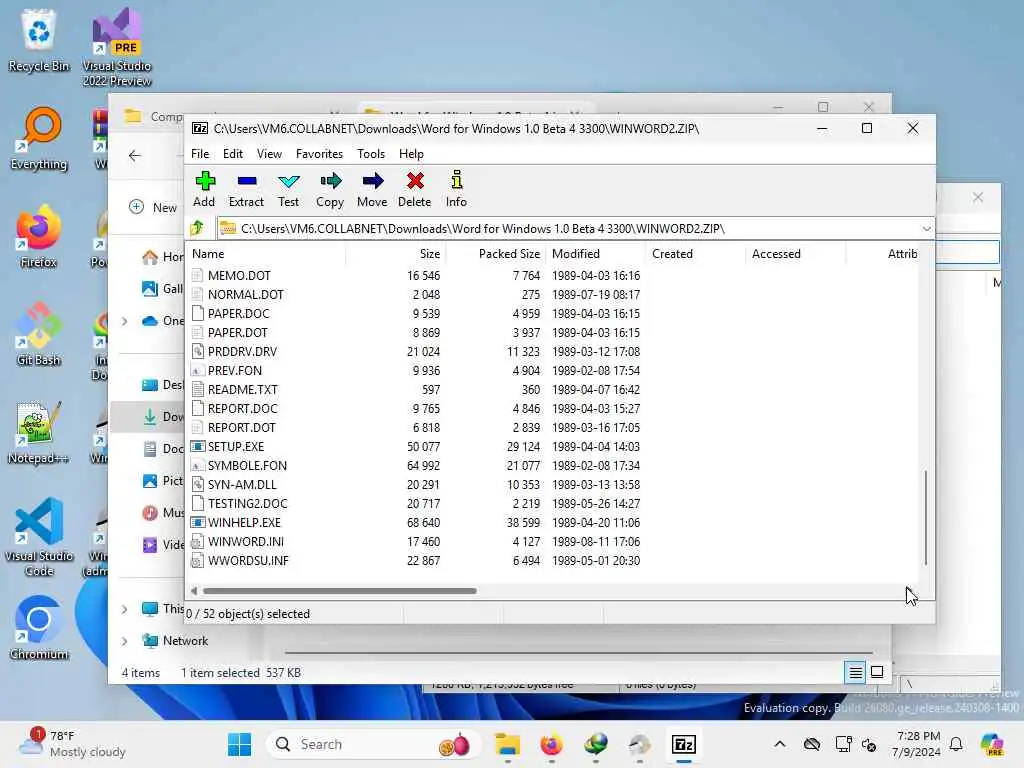This screenshot has width=1024, height=768.
Task: Click Windows Start button on taskbar
Action: pos(240,744)
